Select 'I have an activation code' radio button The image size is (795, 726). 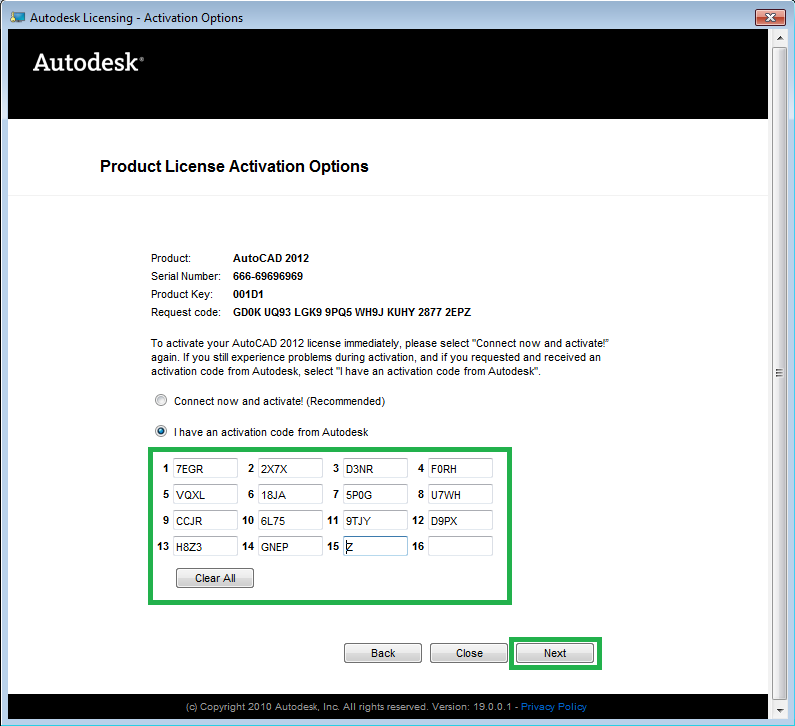pos(161,431)
